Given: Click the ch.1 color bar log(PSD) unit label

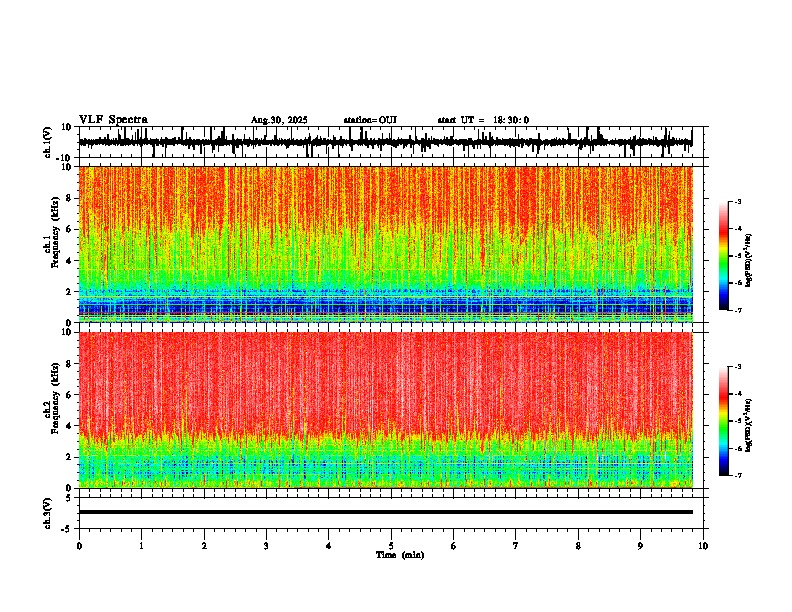Looking at the screenshot, I should (x=749, y=261).
